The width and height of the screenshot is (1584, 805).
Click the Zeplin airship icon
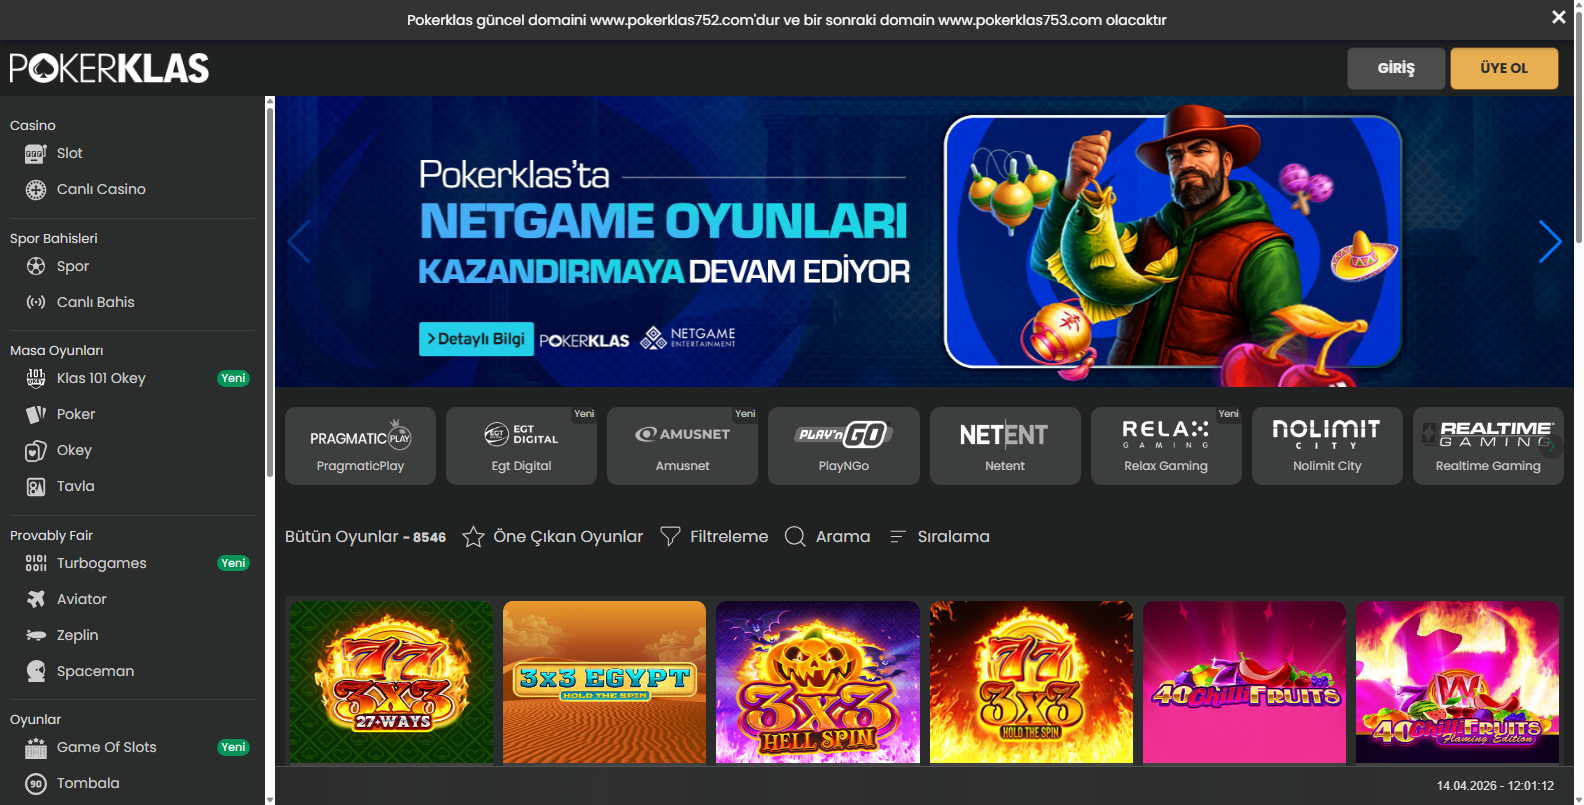[36, 635]
